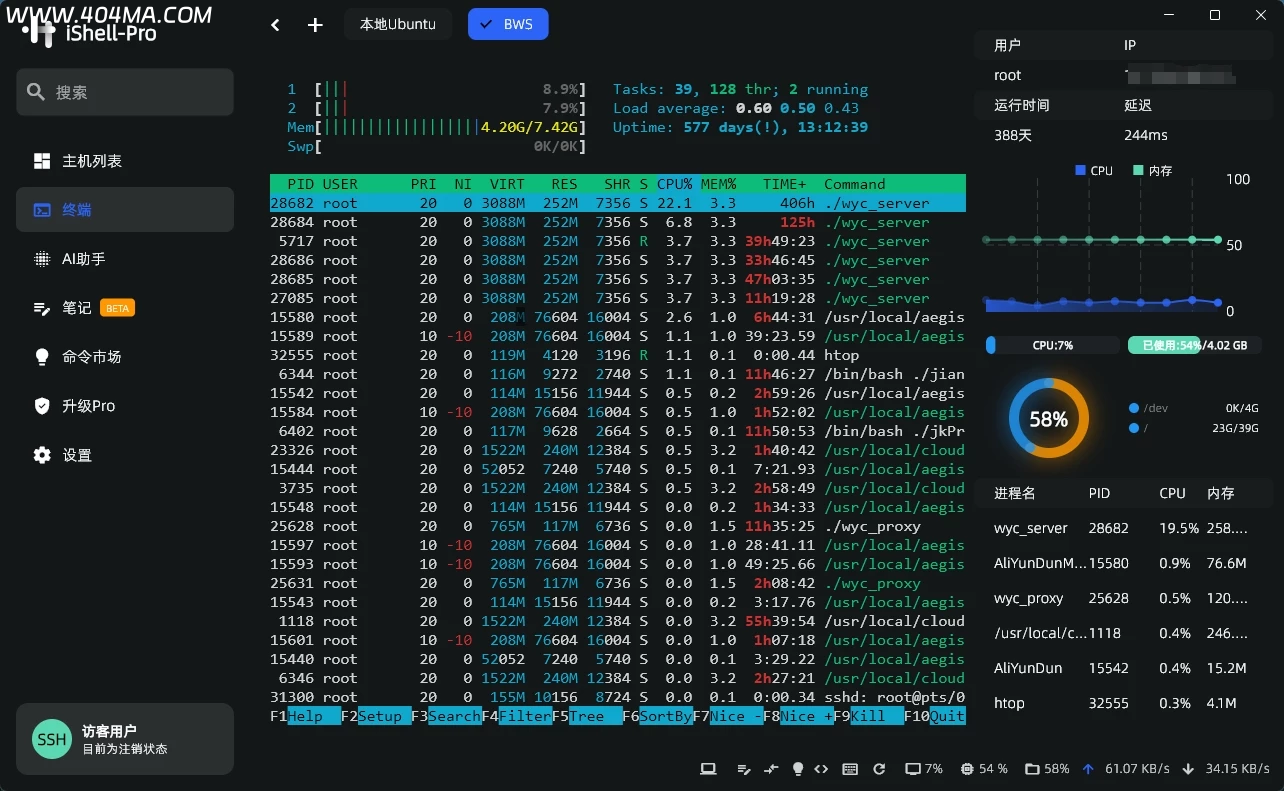Select htop process row in side panel
Viewport: 1284px width, 791px height.
(x=1124, y=703)
